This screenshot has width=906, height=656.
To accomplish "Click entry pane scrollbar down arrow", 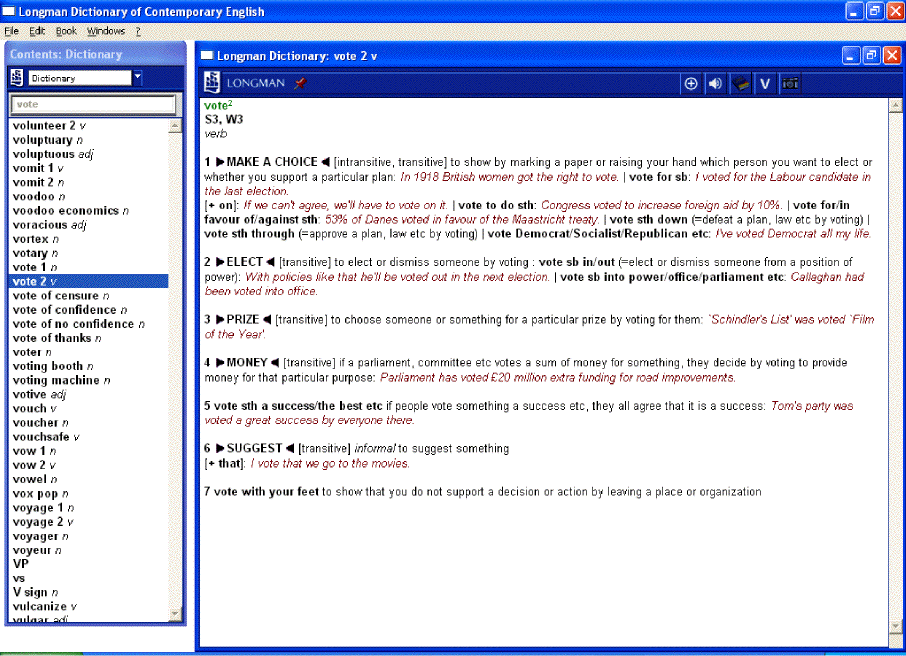I will [896, 626].
